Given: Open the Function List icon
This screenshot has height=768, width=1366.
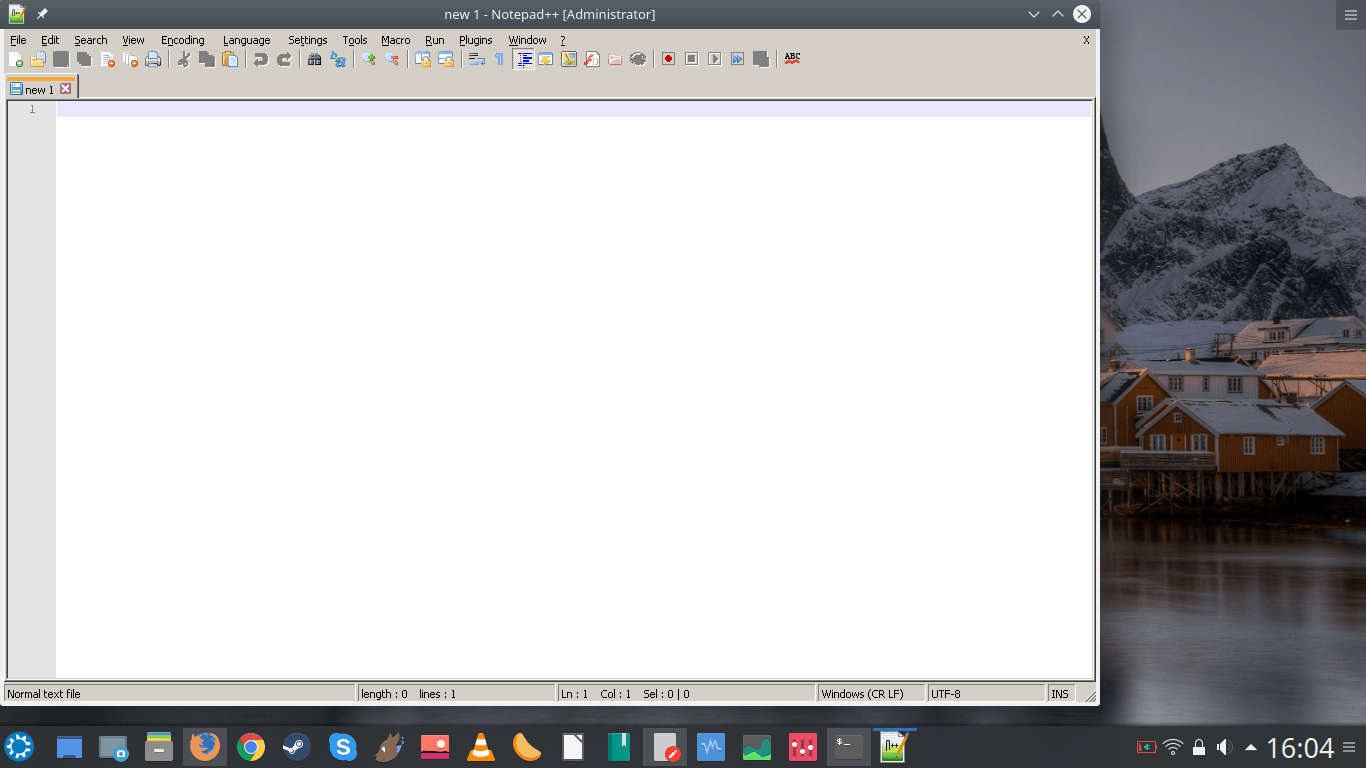Looking at the screenshot, I should [x=592, y=59].
